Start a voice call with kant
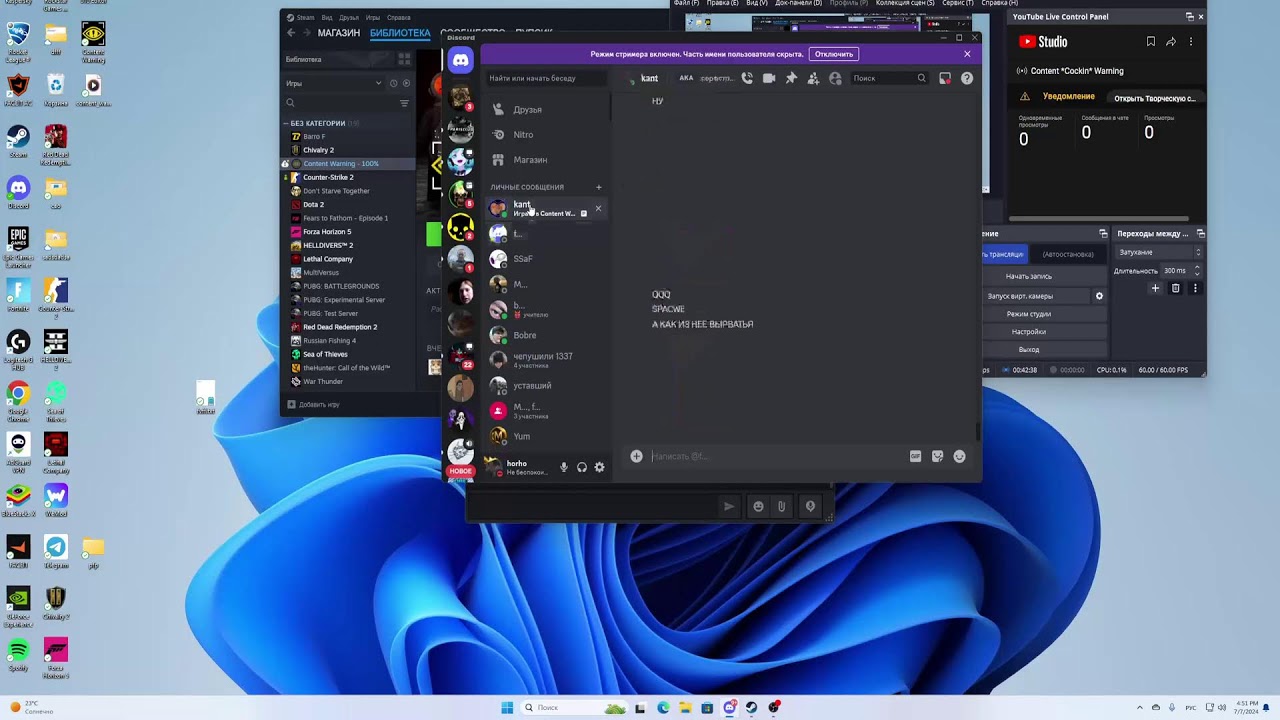The width and height of the screenshot is (1280, 720). 747,78
